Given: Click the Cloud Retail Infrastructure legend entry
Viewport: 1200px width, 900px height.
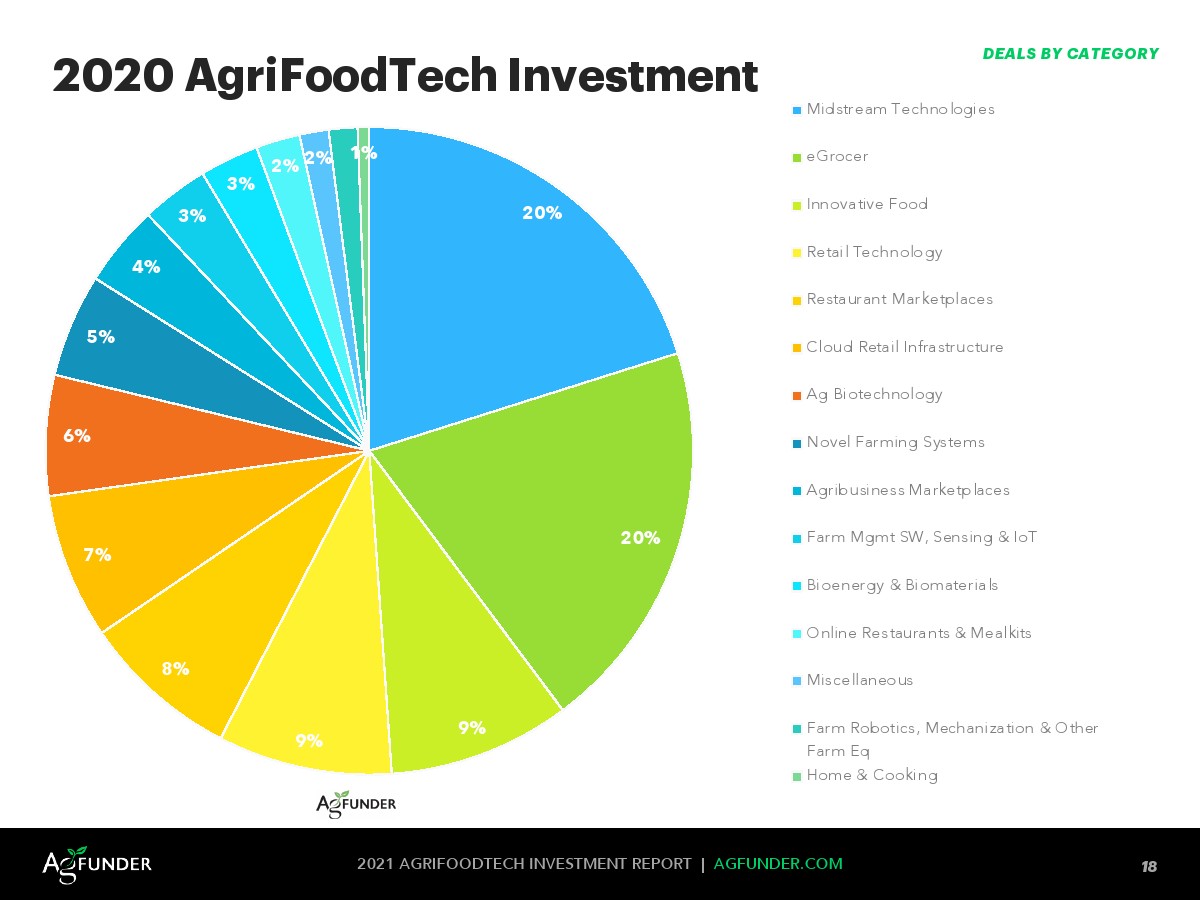Looking at the screenshot, I should click(904, 347).
